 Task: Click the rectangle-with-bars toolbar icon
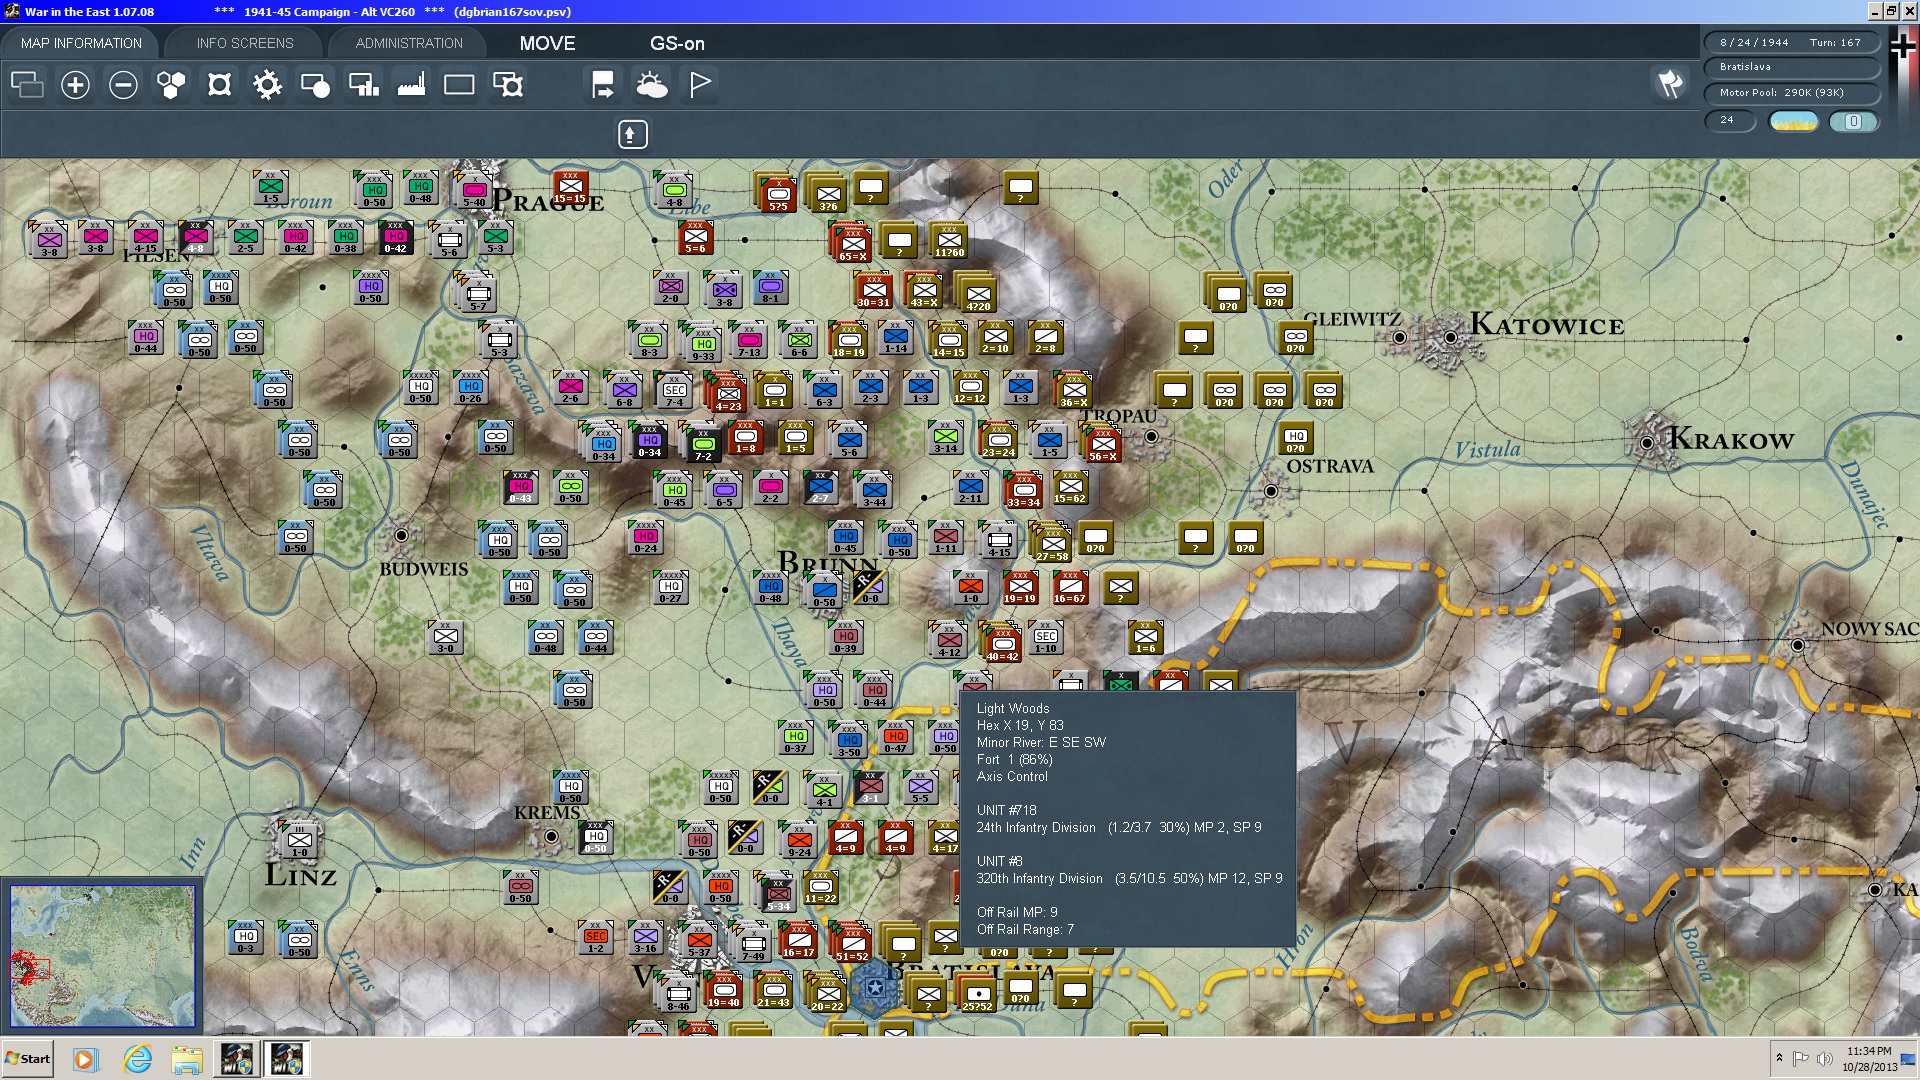(x=363, y=85)
